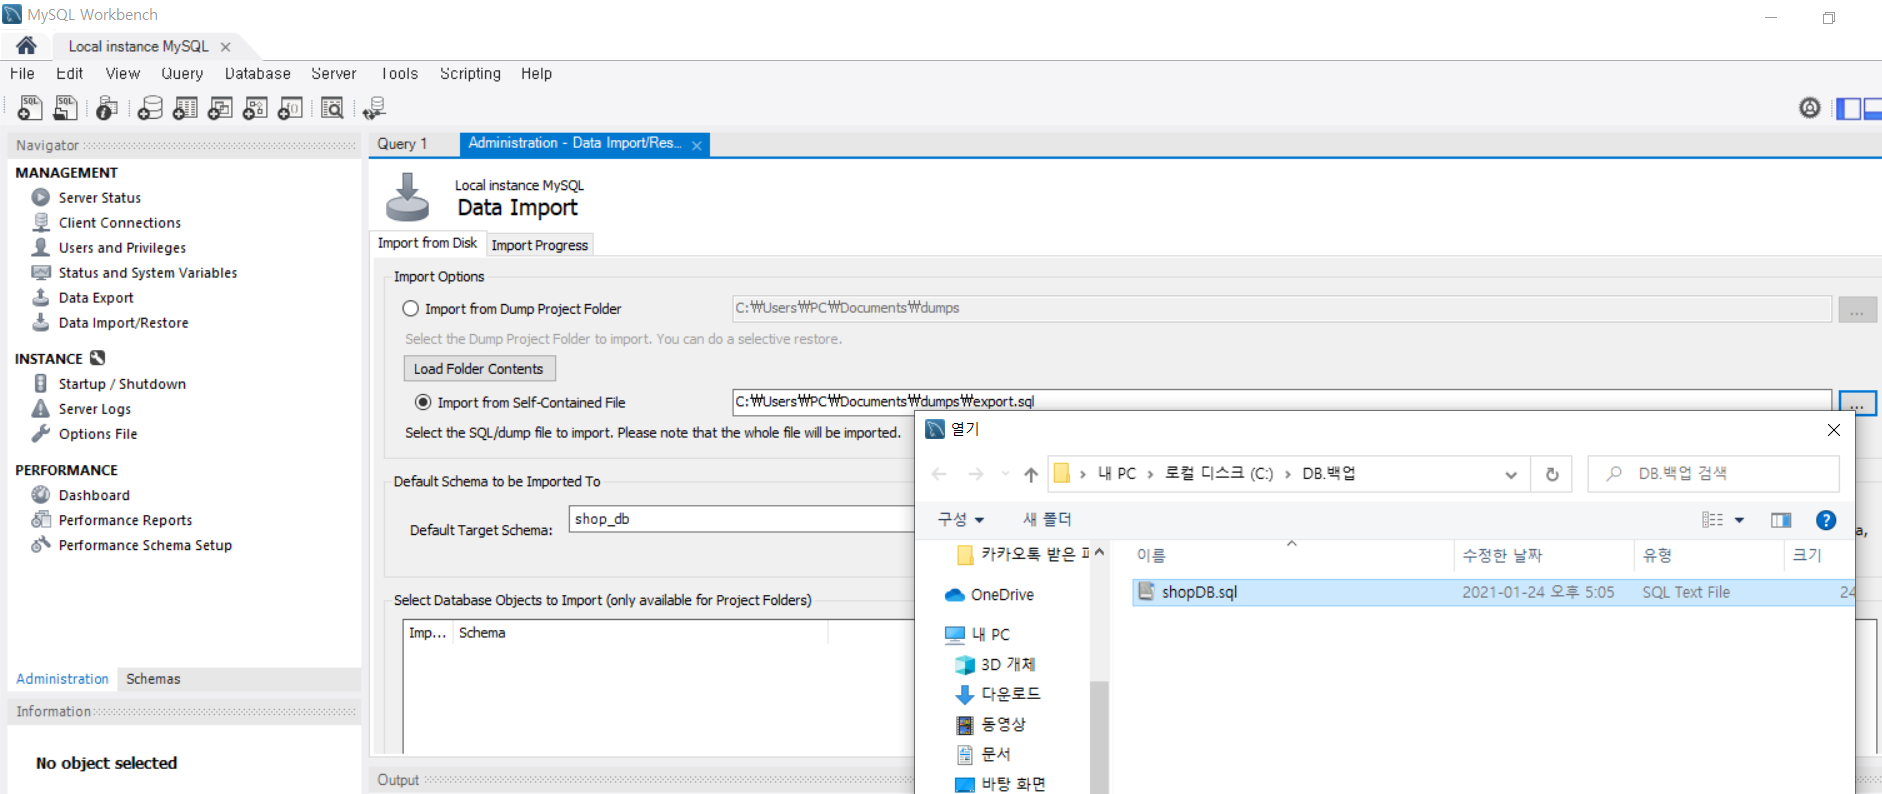Image resolution: width=1882 pixels, height=794 pixels.
Task: Click the new SQL tab icon
Action: [30, 108]
